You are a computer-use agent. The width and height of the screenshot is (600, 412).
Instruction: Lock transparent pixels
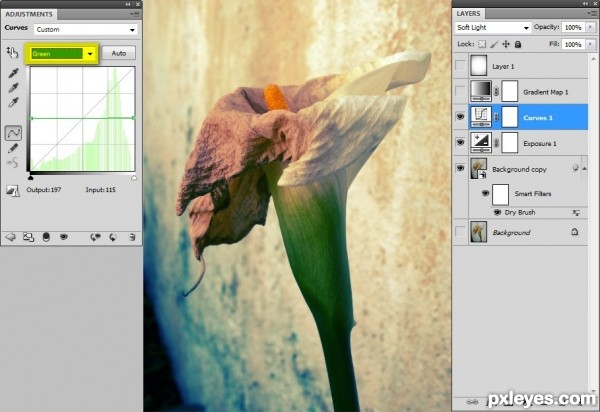pyautogui.click(x=482, y=44)
